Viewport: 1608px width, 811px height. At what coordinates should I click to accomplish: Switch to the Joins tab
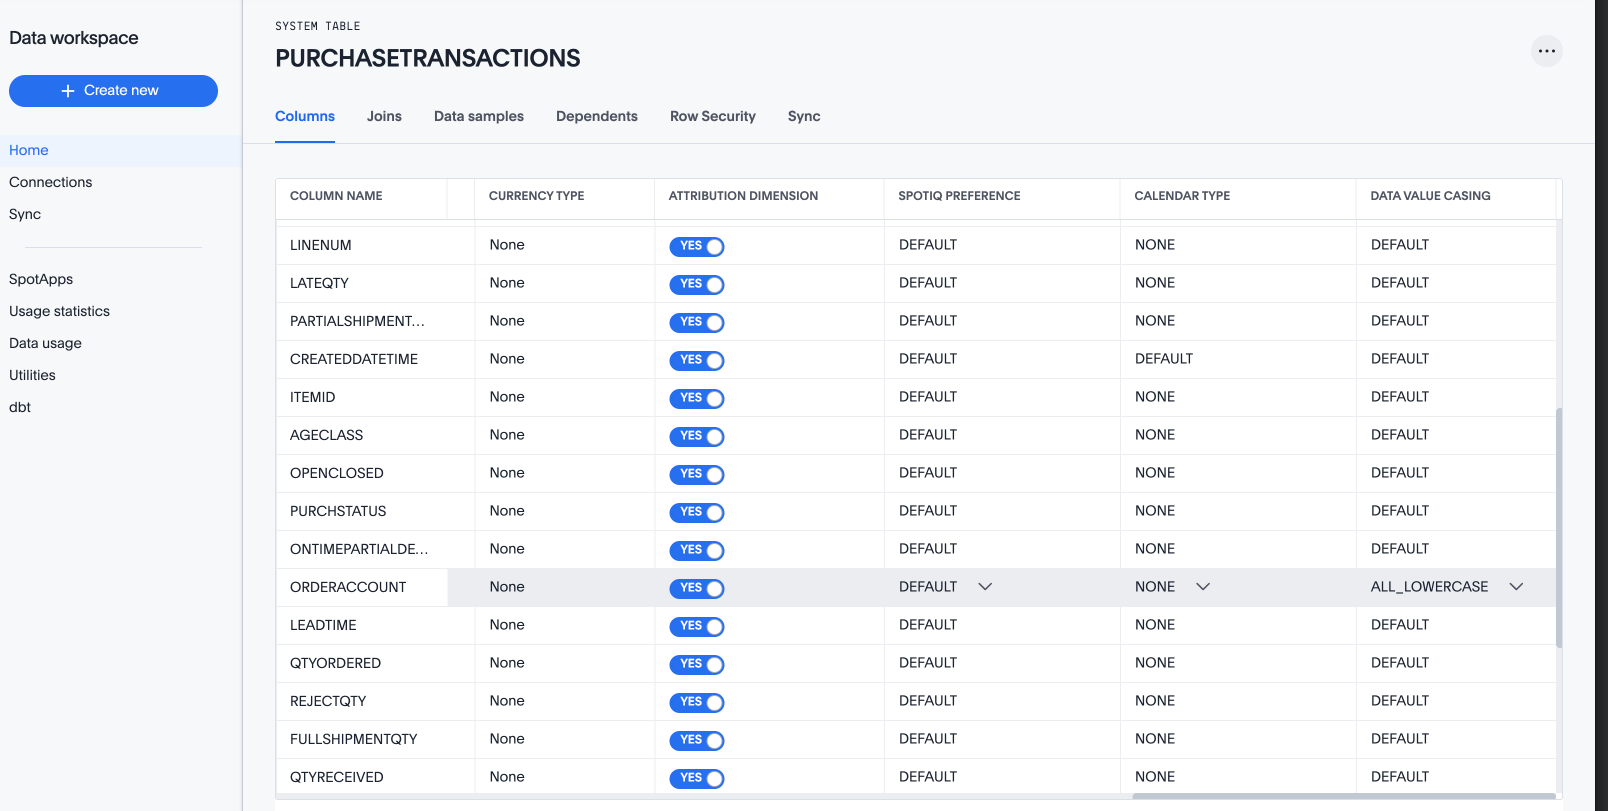coord(384,116)
